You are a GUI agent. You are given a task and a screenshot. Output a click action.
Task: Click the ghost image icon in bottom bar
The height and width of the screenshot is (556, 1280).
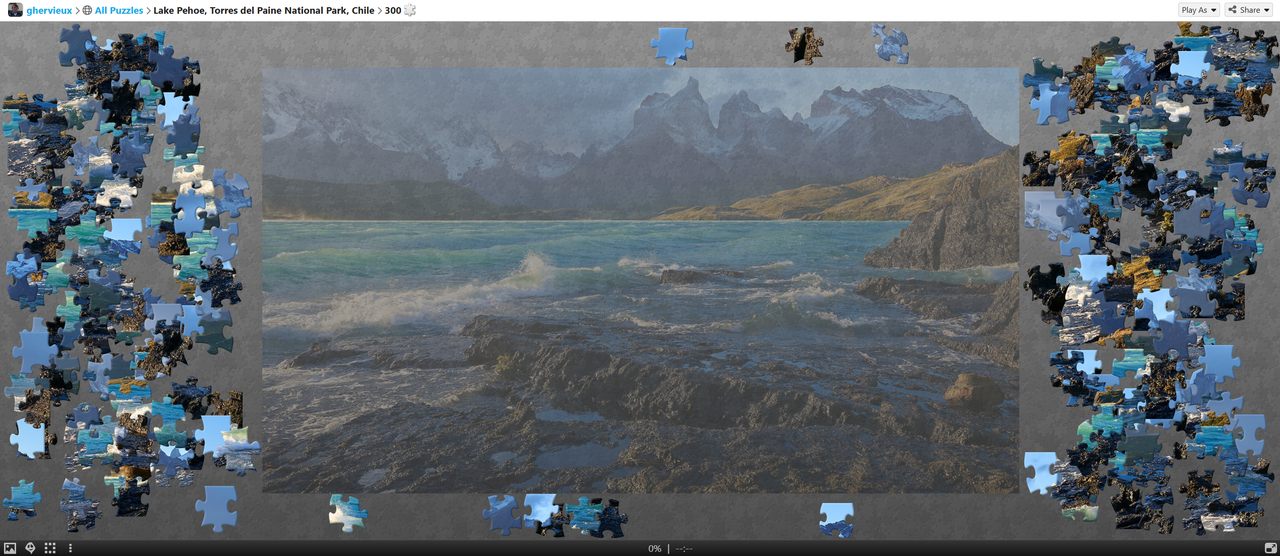30,548
